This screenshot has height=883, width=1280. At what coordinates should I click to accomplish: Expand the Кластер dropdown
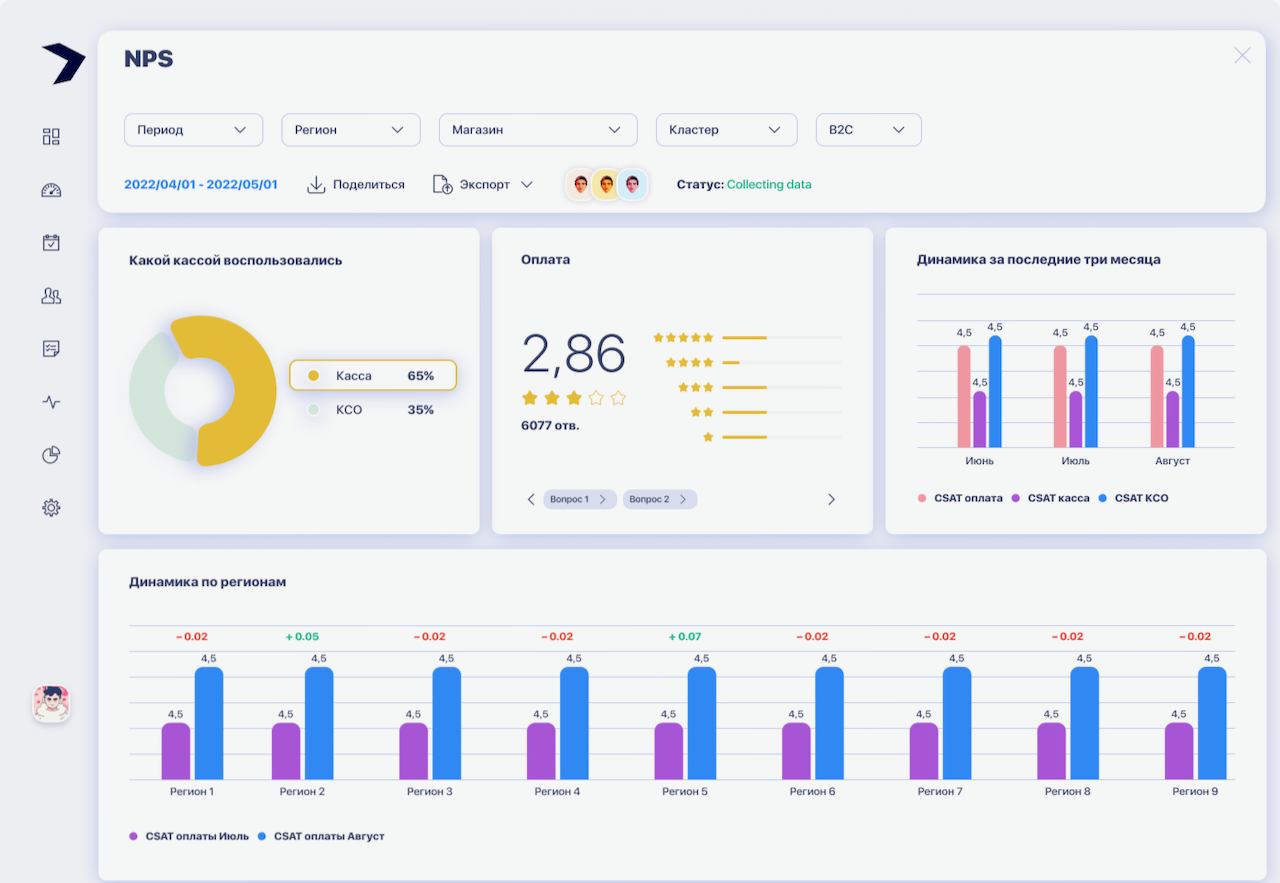click(x=726, y=130)
